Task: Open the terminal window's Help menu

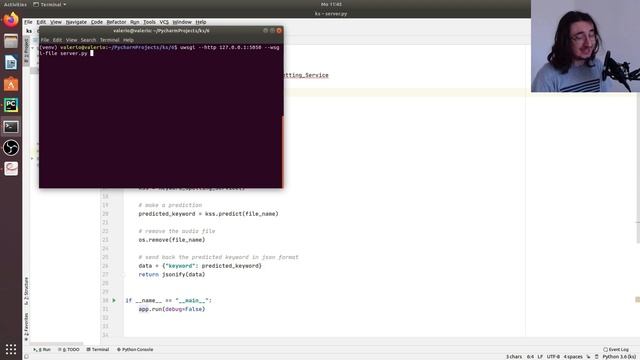Action: pyautogui.click(x=128, y=40)
